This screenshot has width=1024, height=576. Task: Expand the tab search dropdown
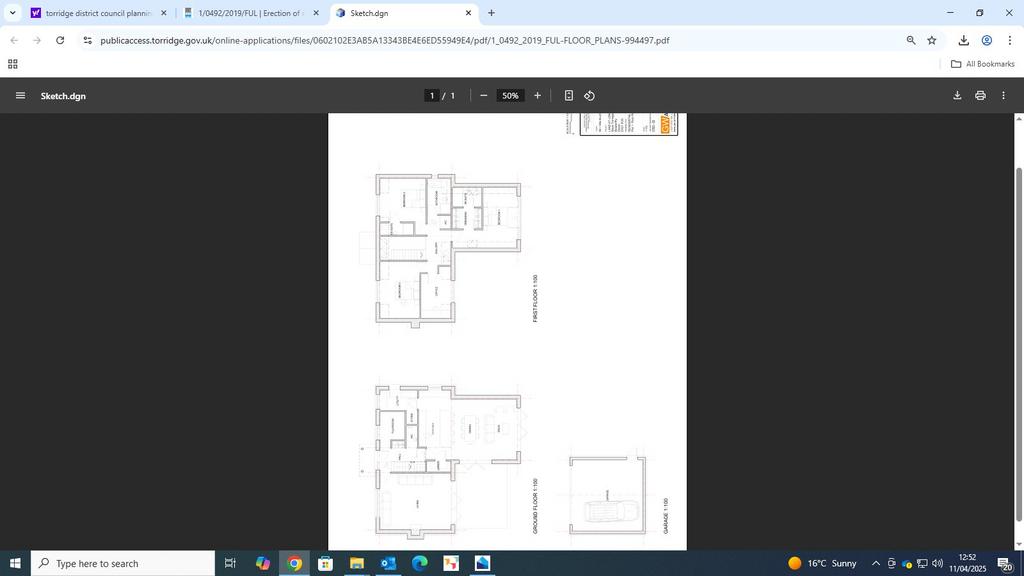pyautogui.click(x=12, y=13)
